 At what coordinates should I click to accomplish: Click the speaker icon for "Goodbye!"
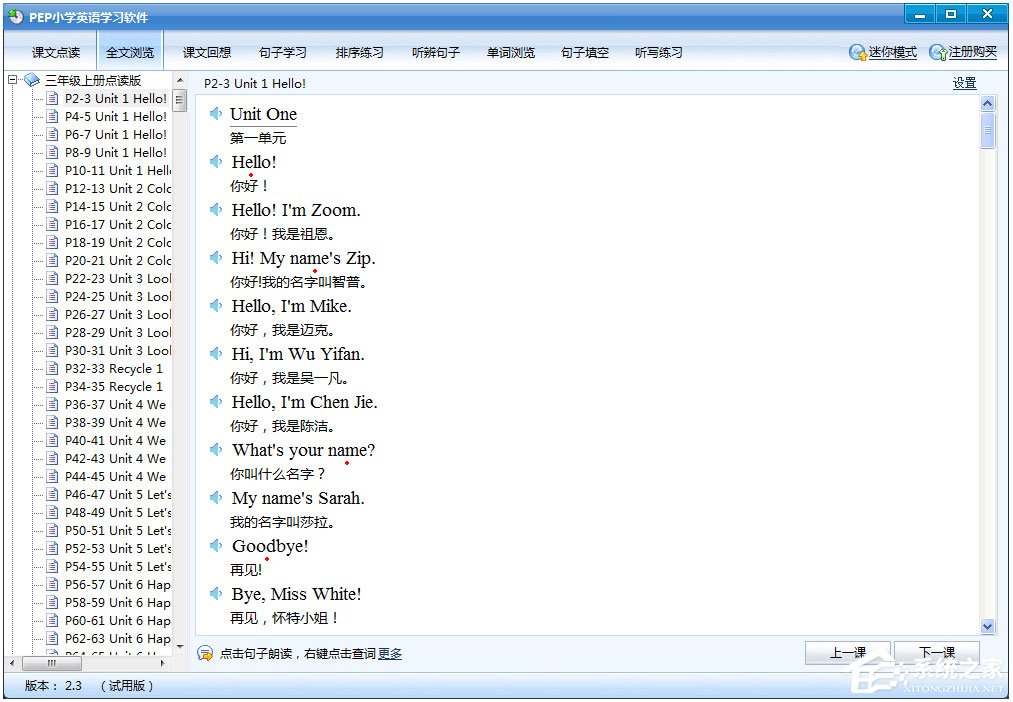point(216,545)
